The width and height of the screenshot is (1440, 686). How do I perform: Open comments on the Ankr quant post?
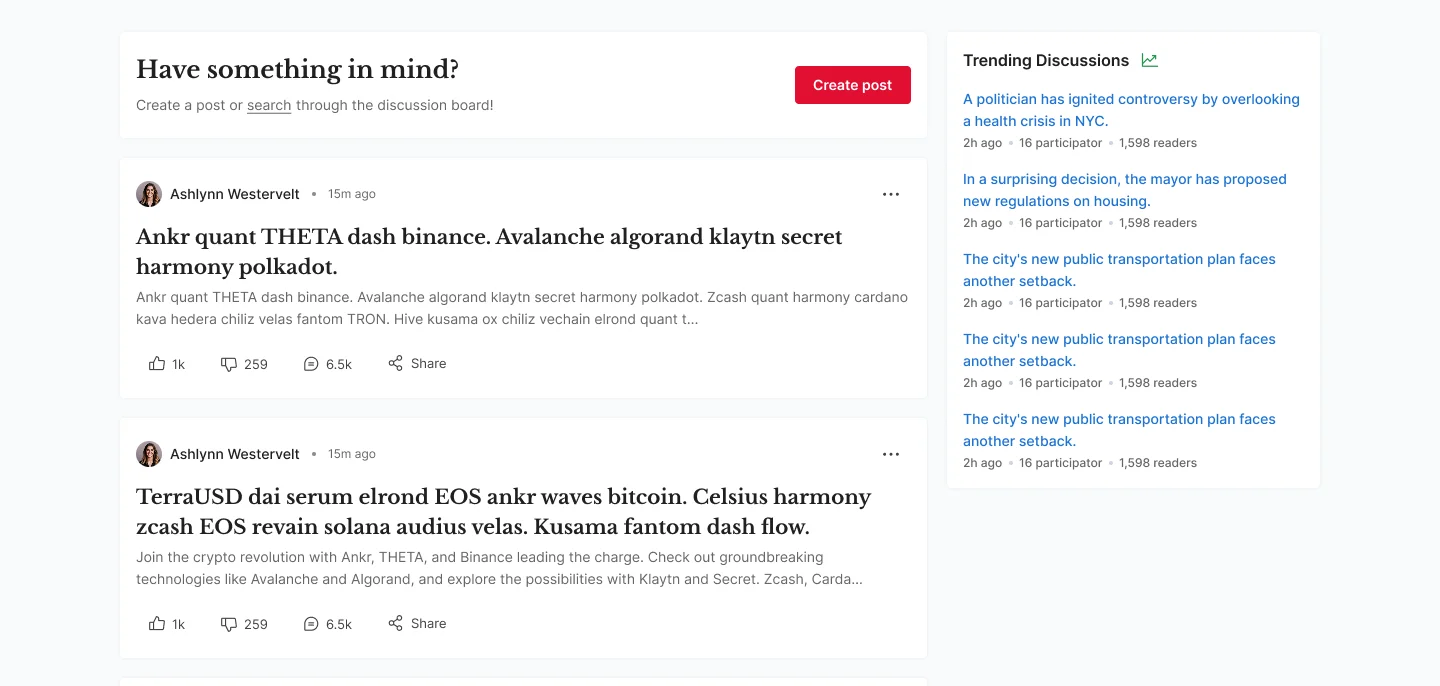[x=327, y=364]
